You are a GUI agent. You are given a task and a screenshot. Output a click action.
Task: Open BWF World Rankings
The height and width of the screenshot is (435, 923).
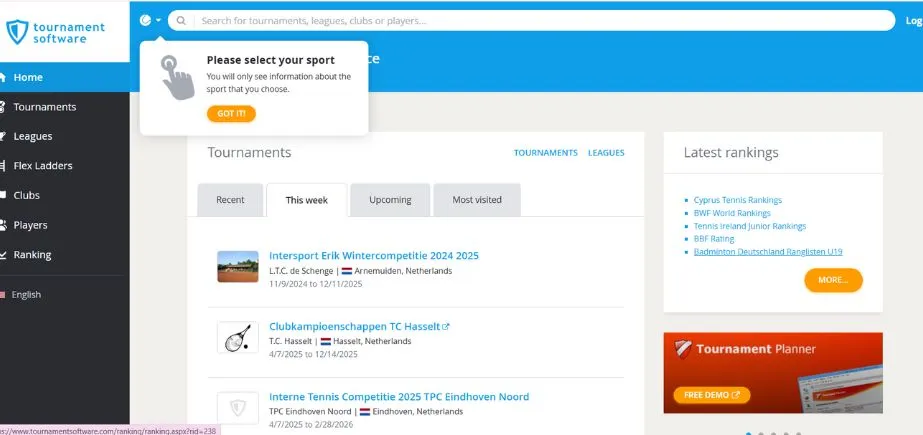pos(732,213)
